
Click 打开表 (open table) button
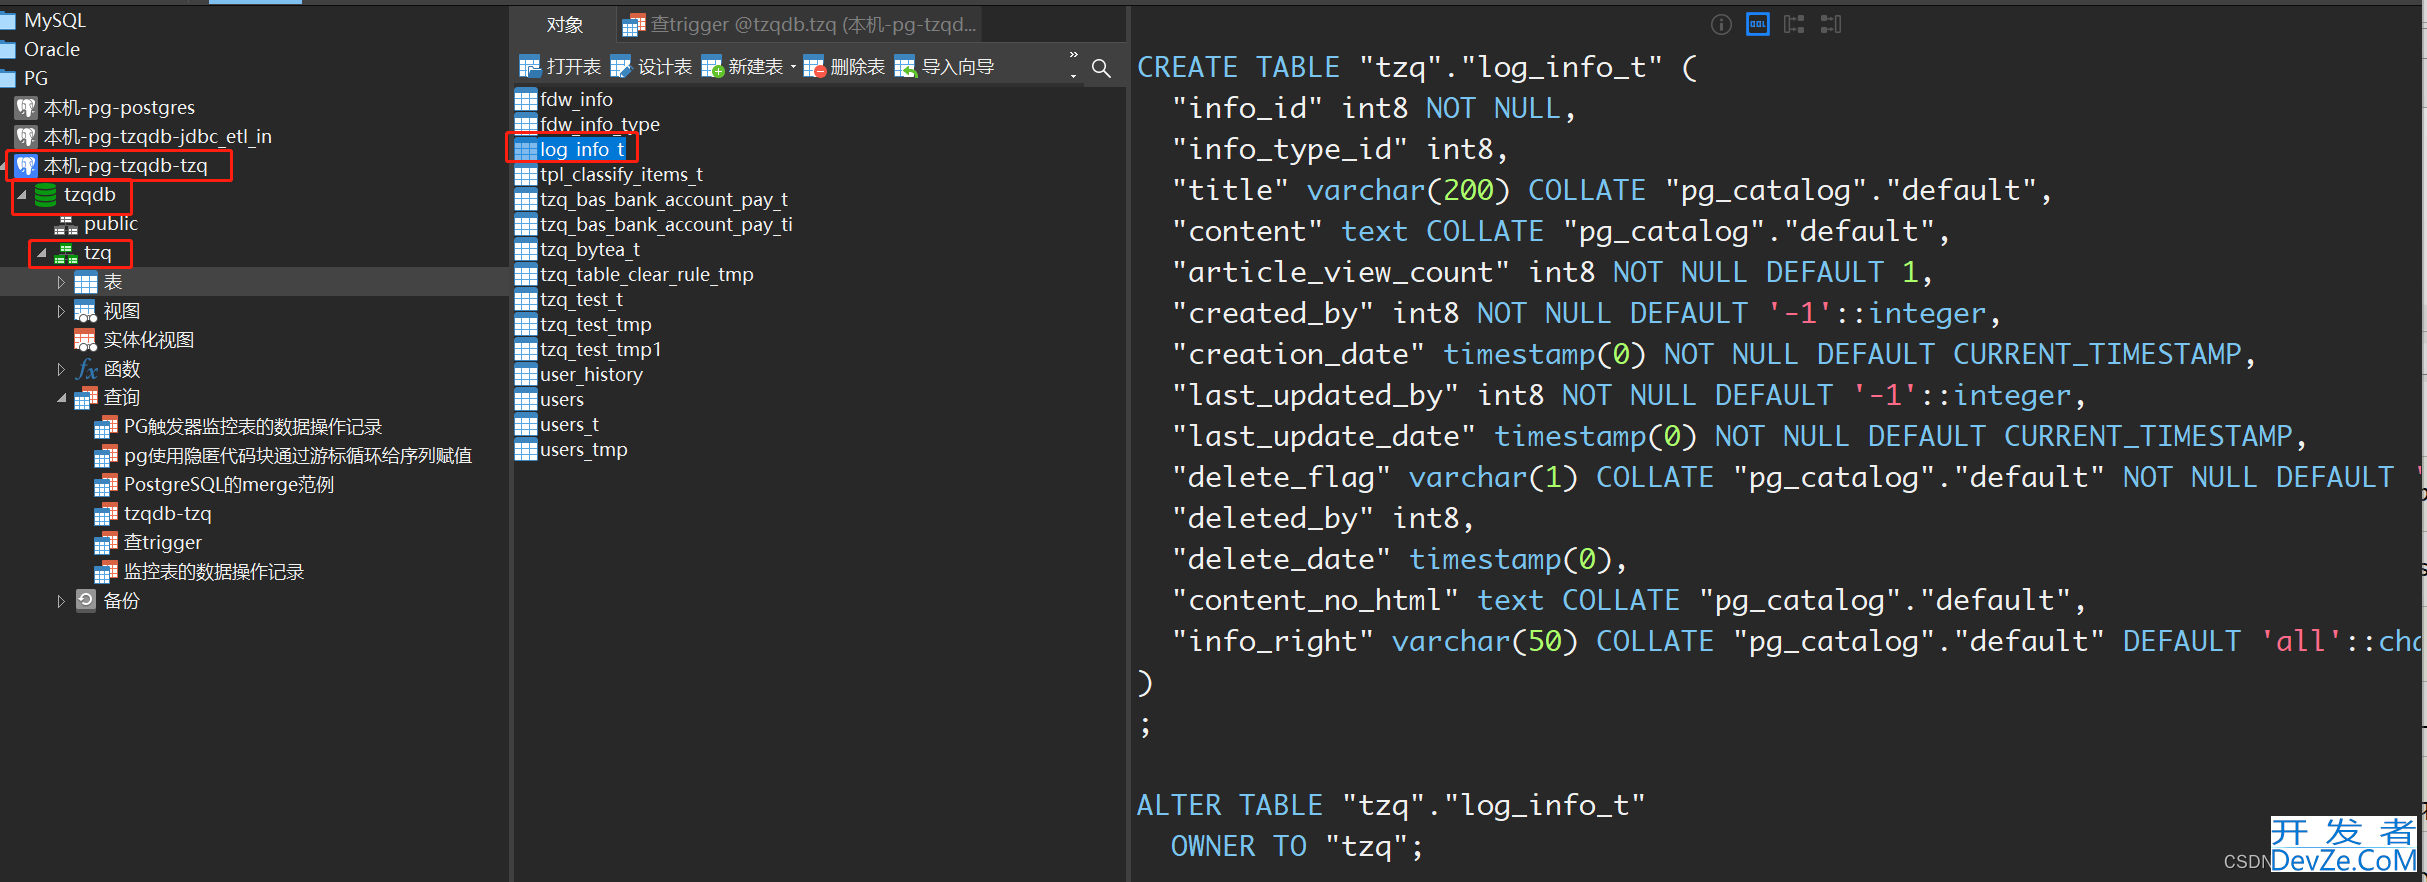pos(560,67)
